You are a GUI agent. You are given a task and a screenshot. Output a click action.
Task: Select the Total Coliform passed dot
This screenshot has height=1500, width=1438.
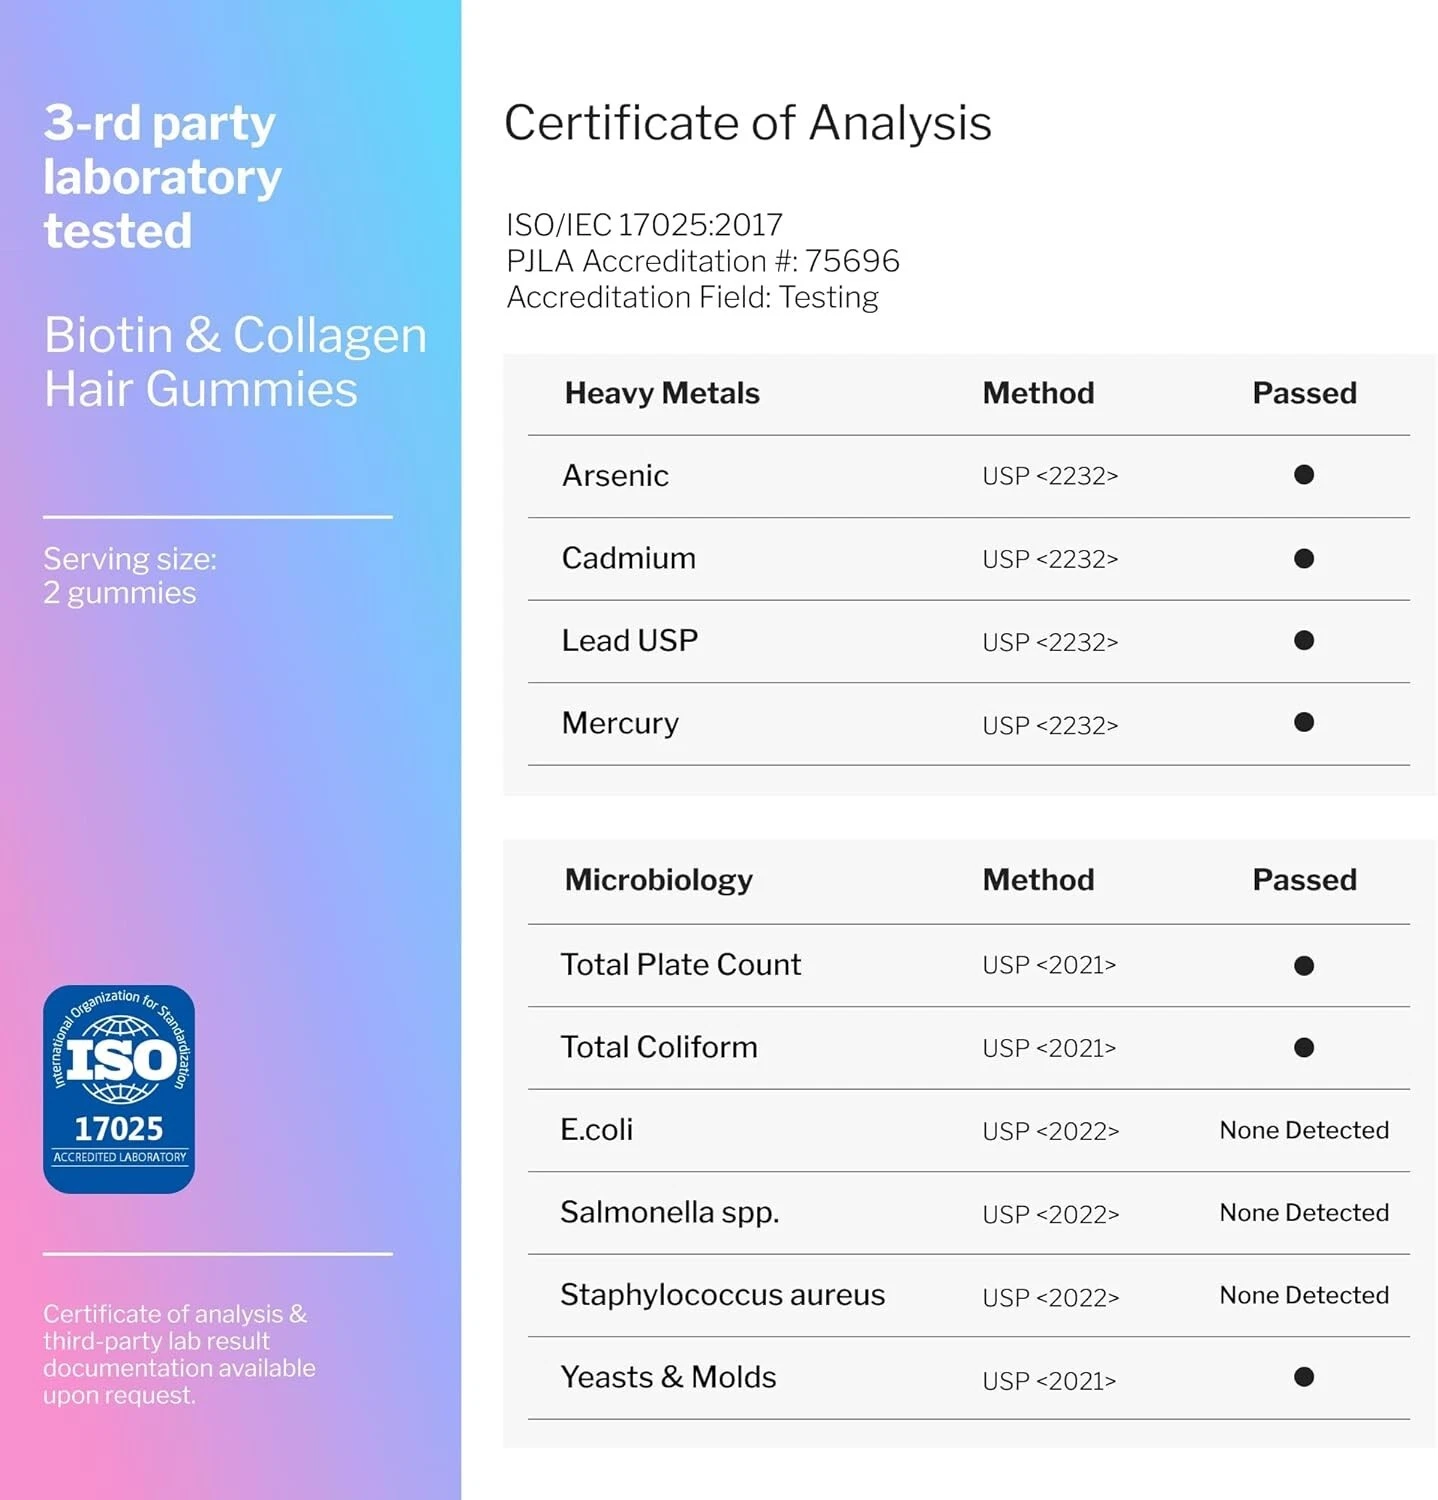point(1303,1047)
